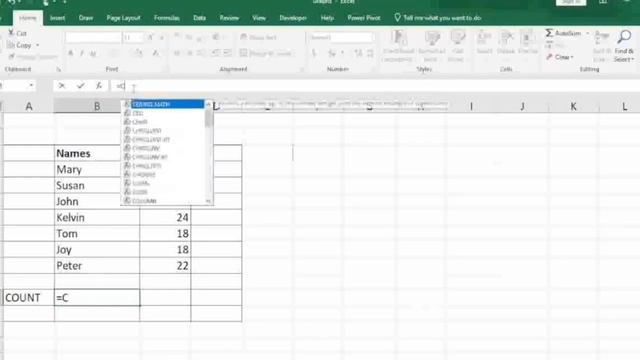Viewport: 640px width, 360px height.
Task: Click the Fill Color bucket icon
Action: tap(138, 53)
